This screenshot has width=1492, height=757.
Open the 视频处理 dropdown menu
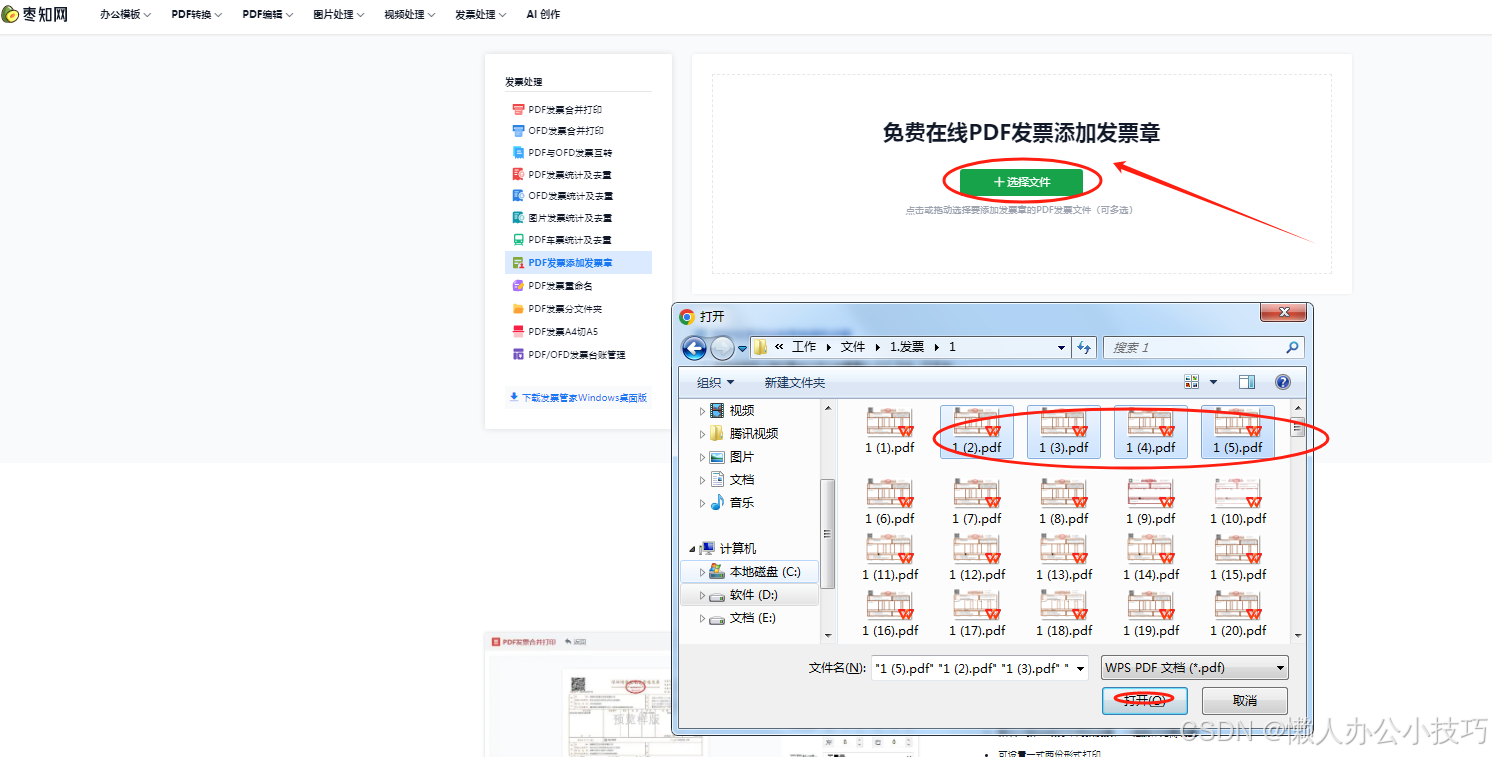[x=409, y=15]
